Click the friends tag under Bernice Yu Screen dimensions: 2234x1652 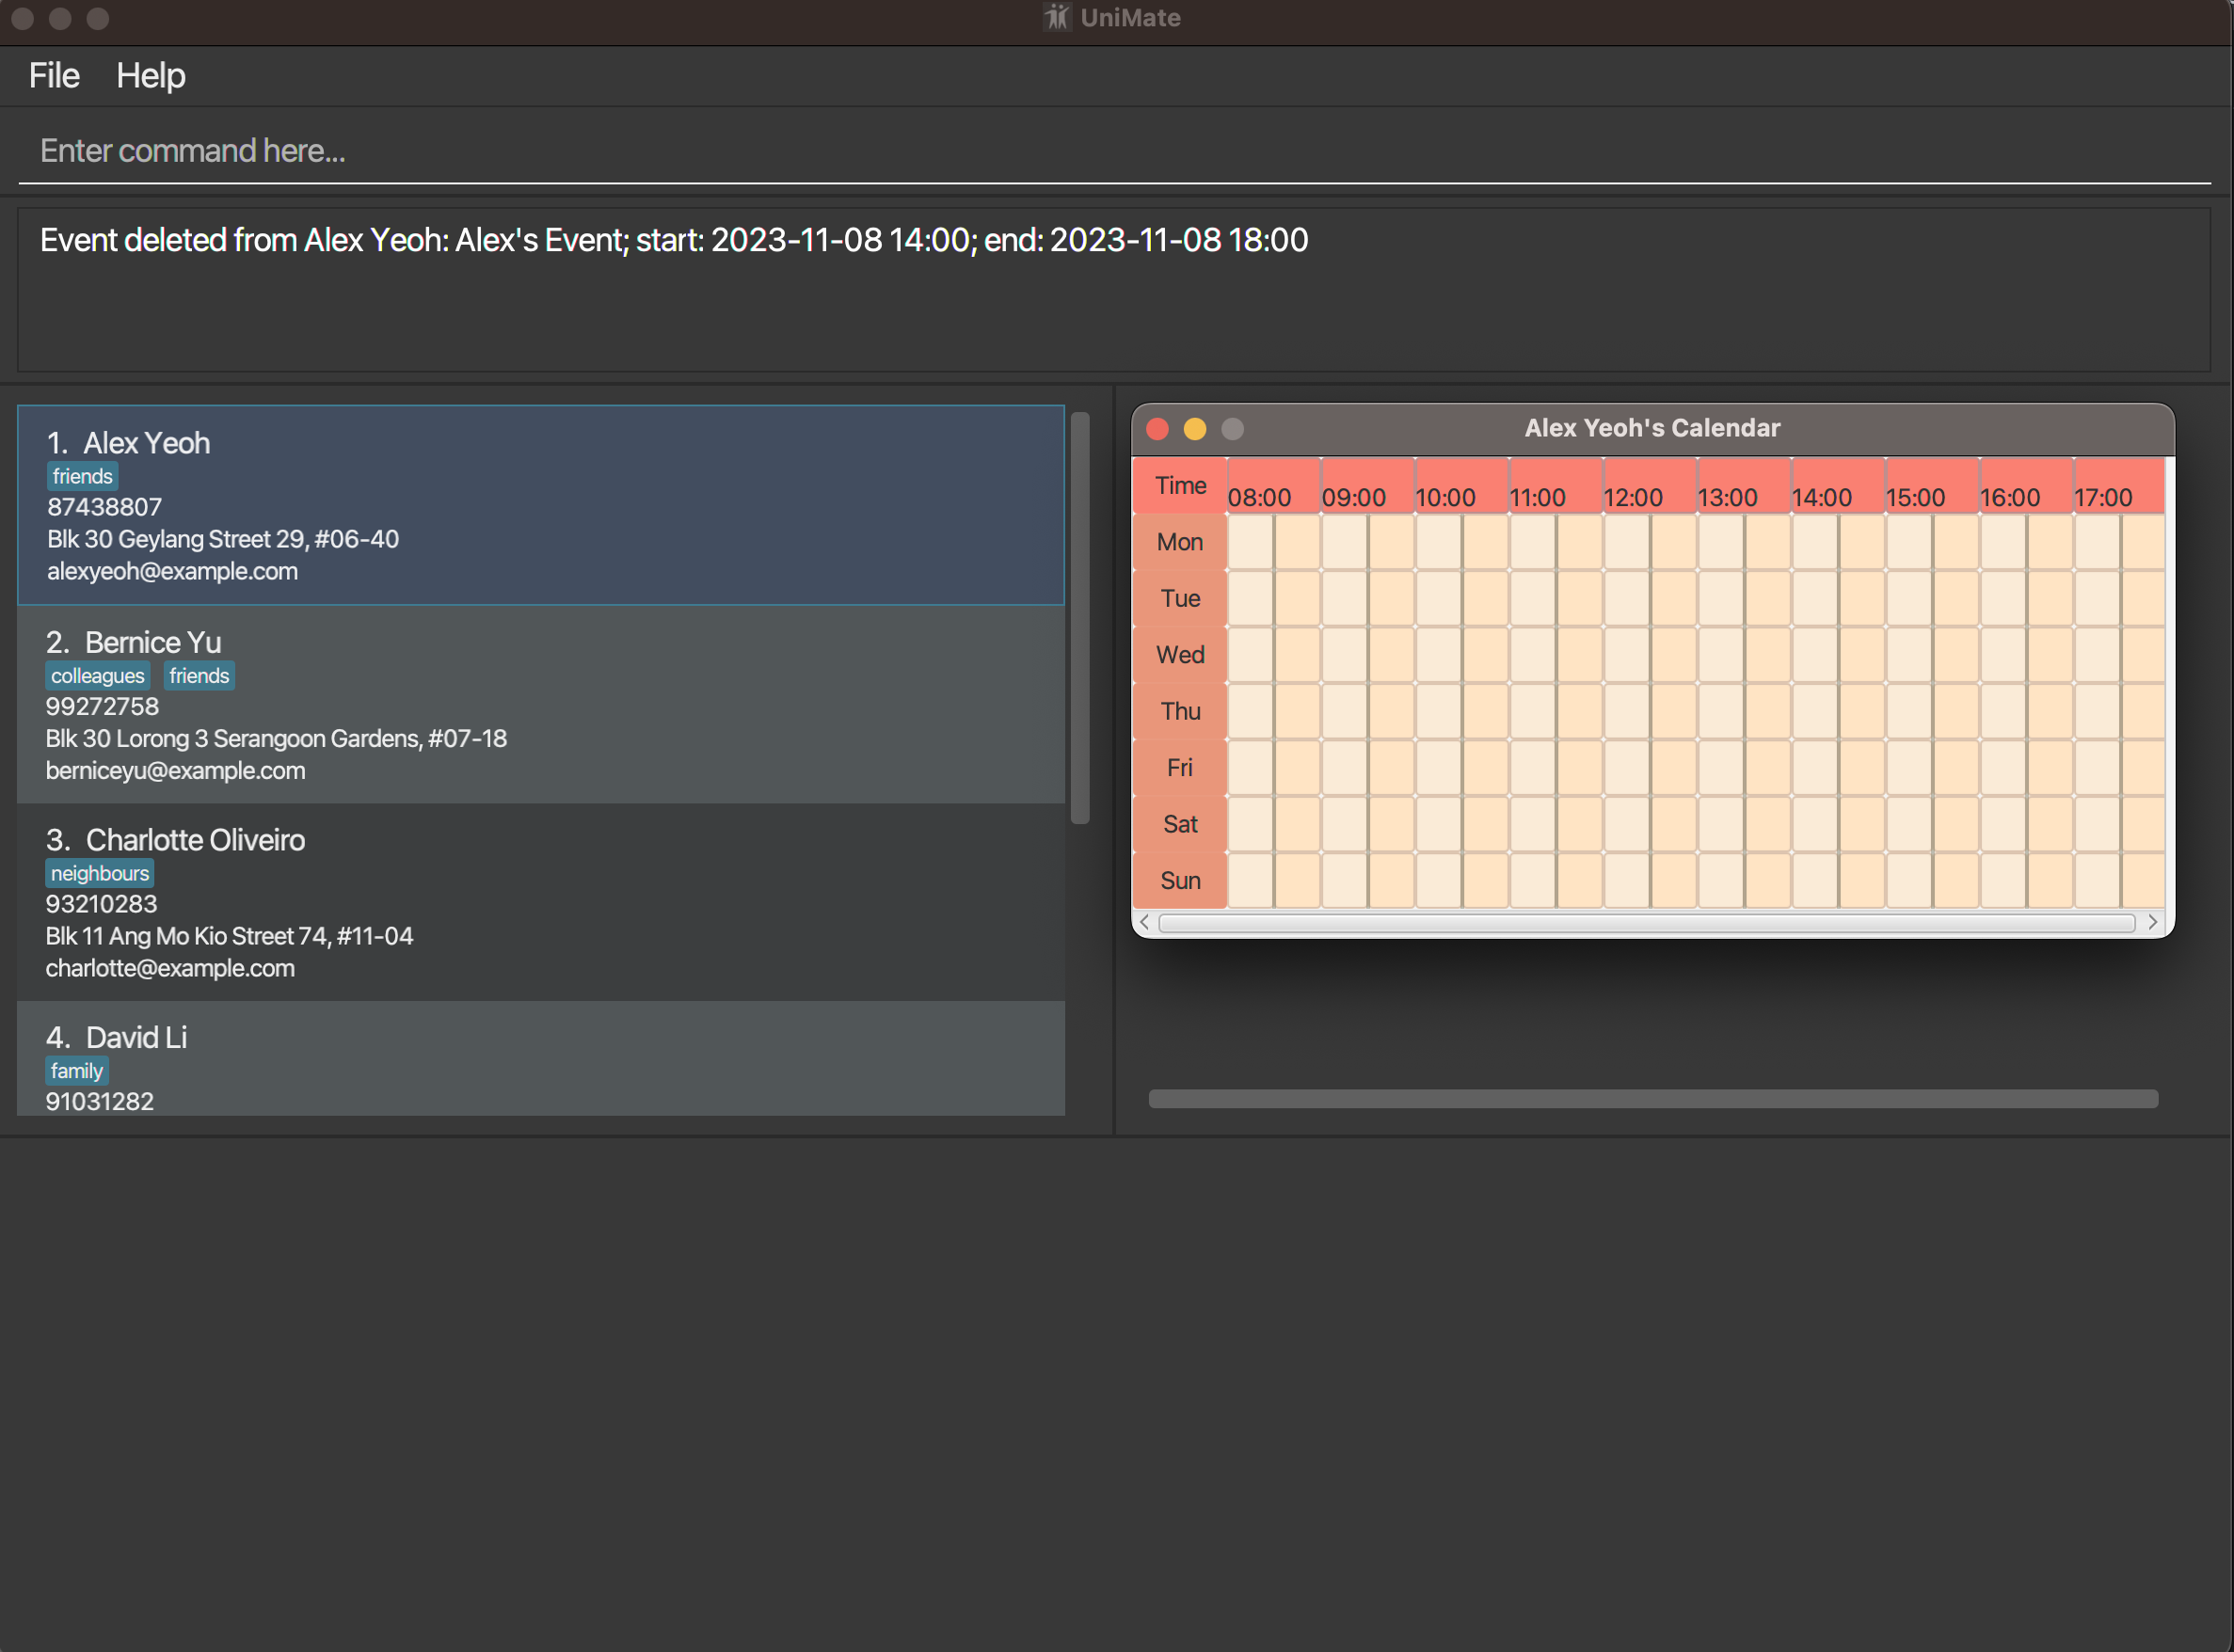point(199,676)
